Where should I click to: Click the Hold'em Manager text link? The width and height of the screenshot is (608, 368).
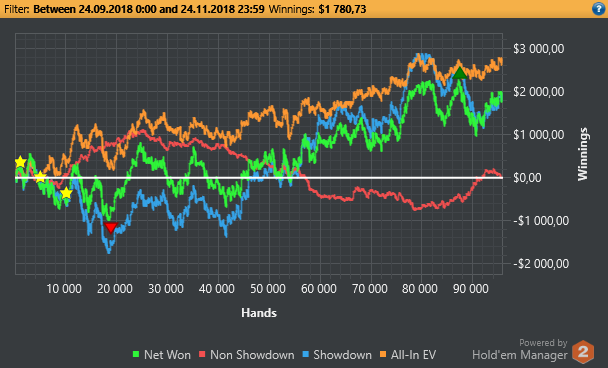[520, 355]
